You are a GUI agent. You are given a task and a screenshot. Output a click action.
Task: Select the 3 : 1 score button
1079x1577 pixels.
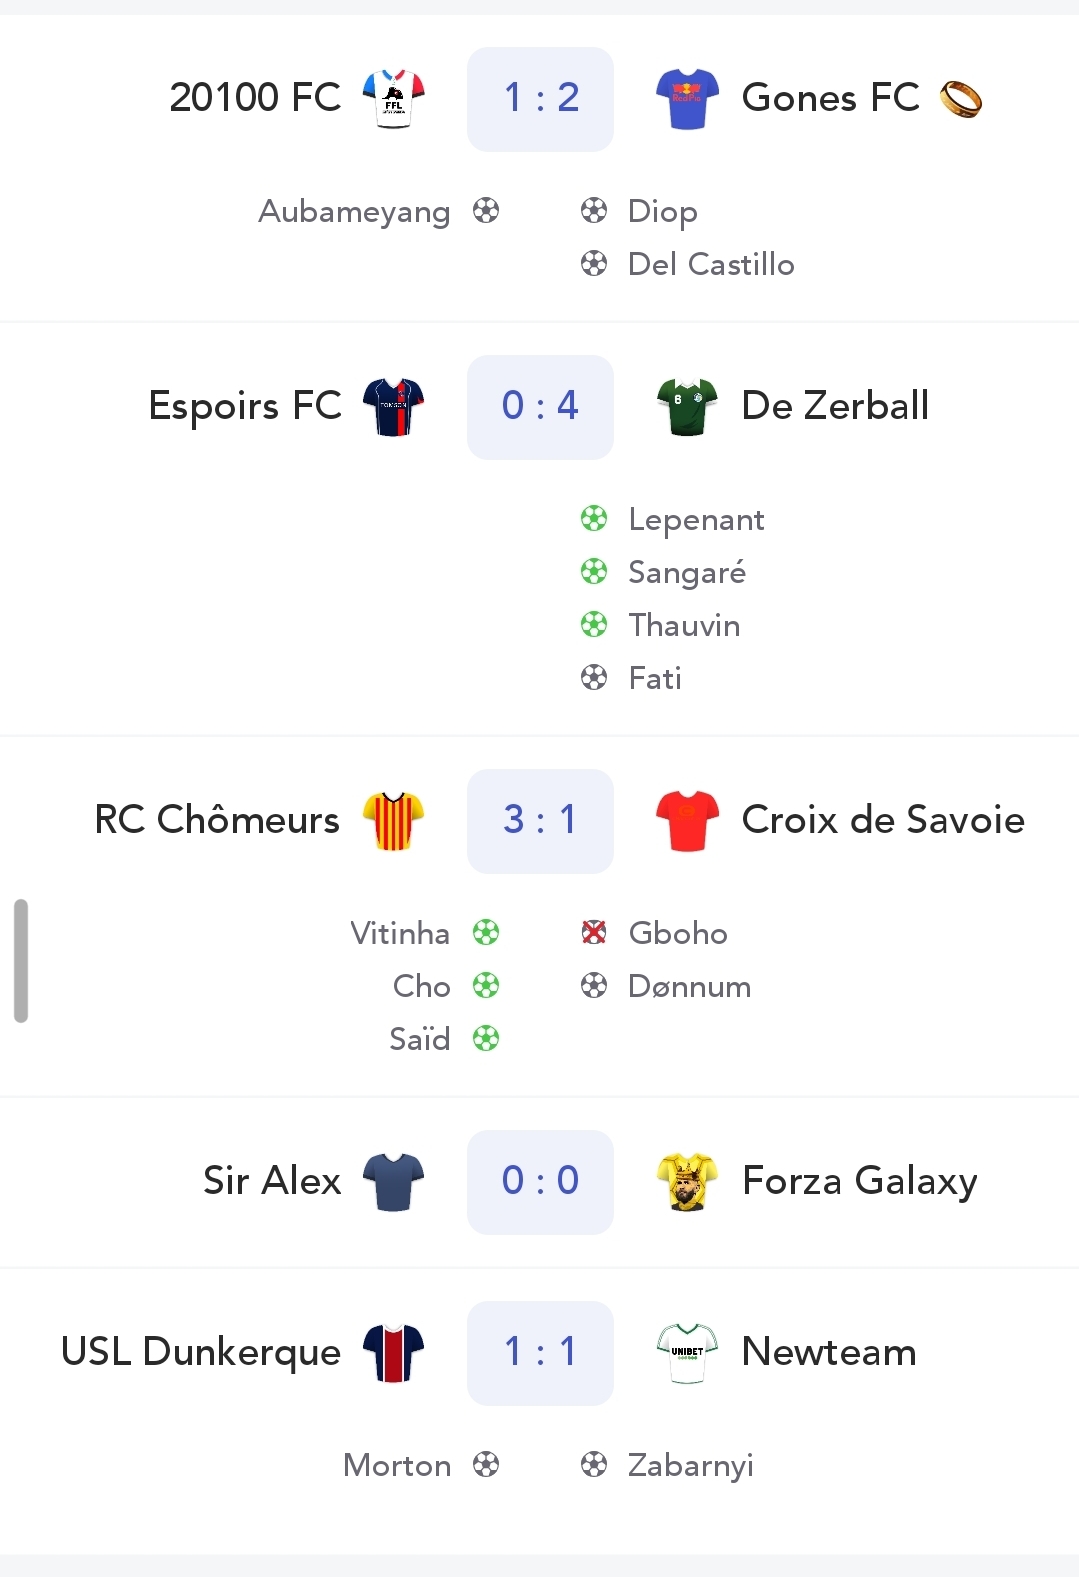tap(540, 821)
